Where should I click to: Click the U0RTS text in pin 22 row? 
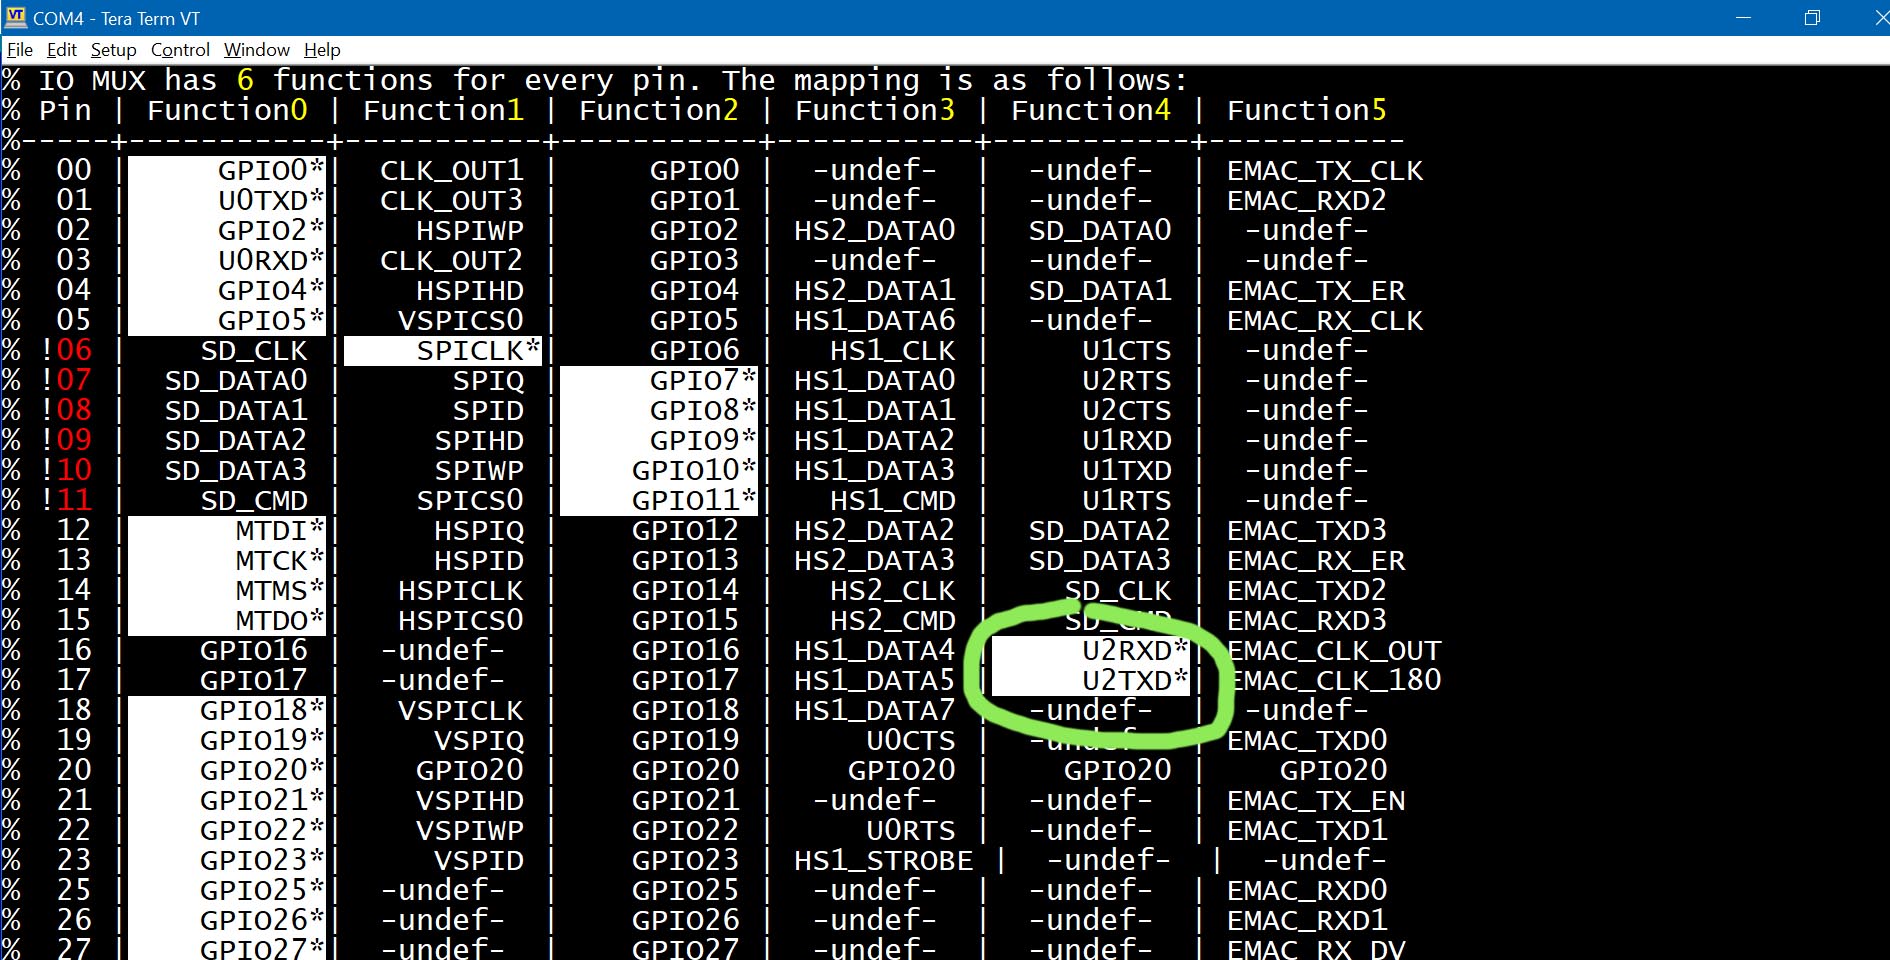tap(911, 831)
